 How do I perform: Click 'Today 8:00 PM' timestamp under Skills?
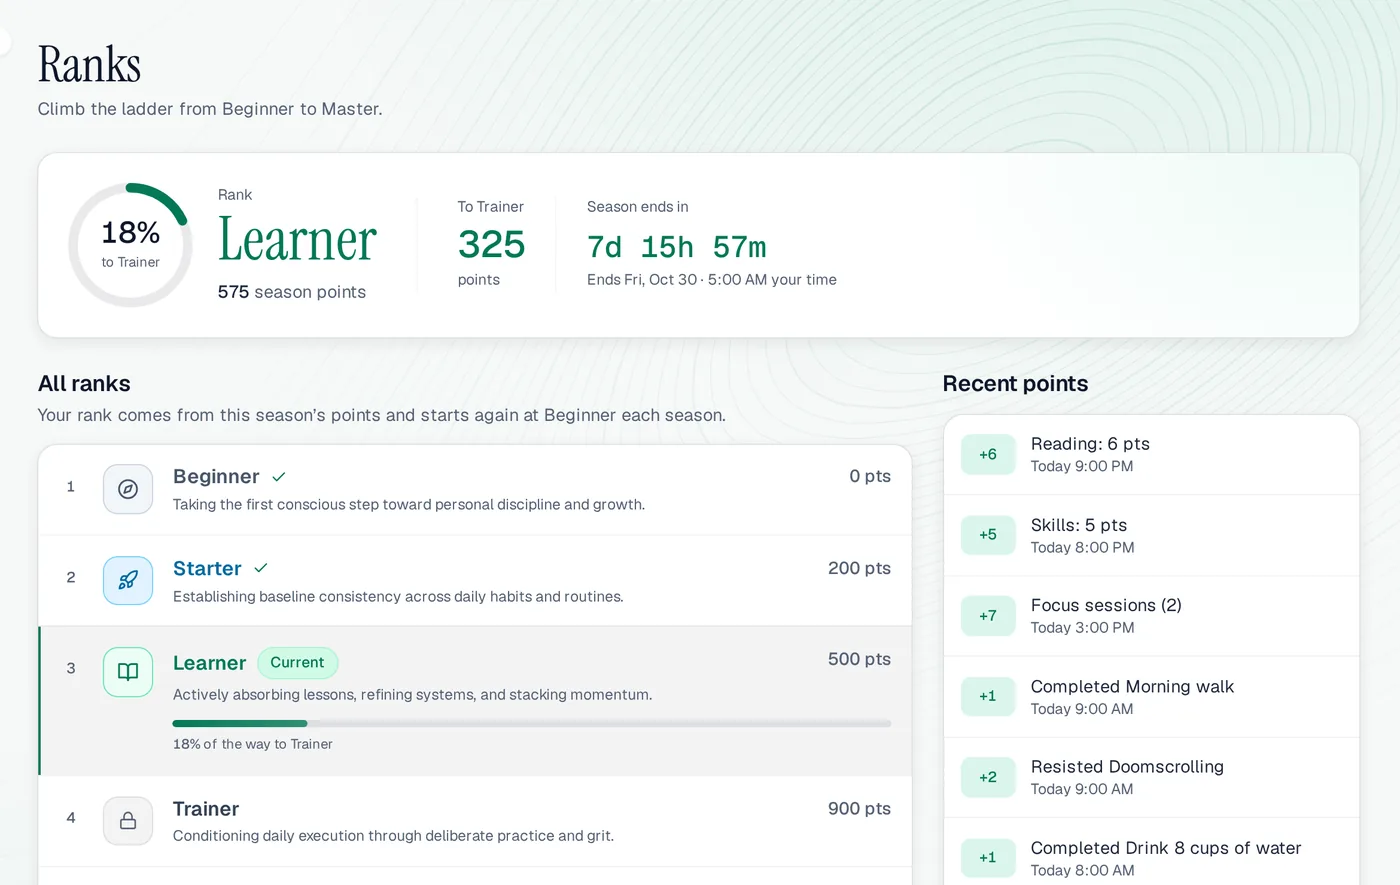pyautogui.click(x=1082, y=548)
